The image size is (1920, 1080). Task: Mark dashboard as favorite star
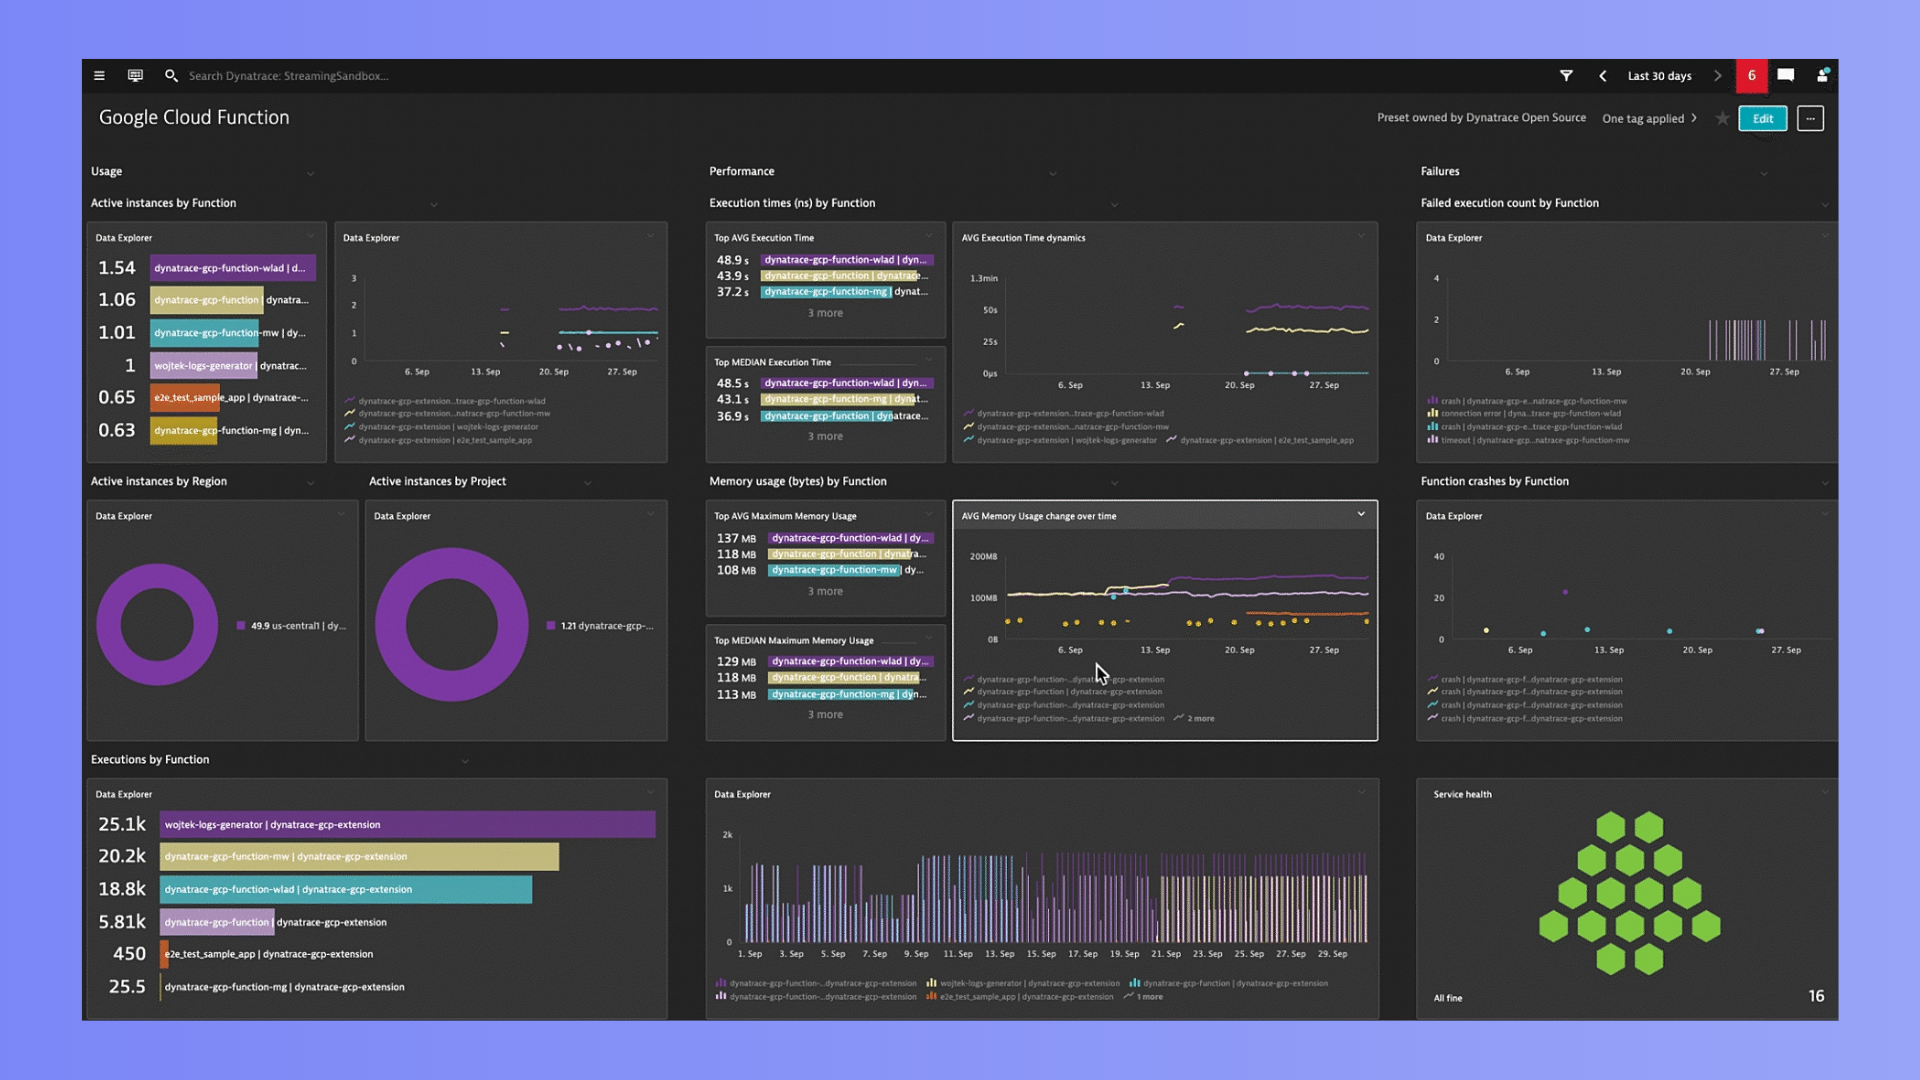click(1722, 118)
